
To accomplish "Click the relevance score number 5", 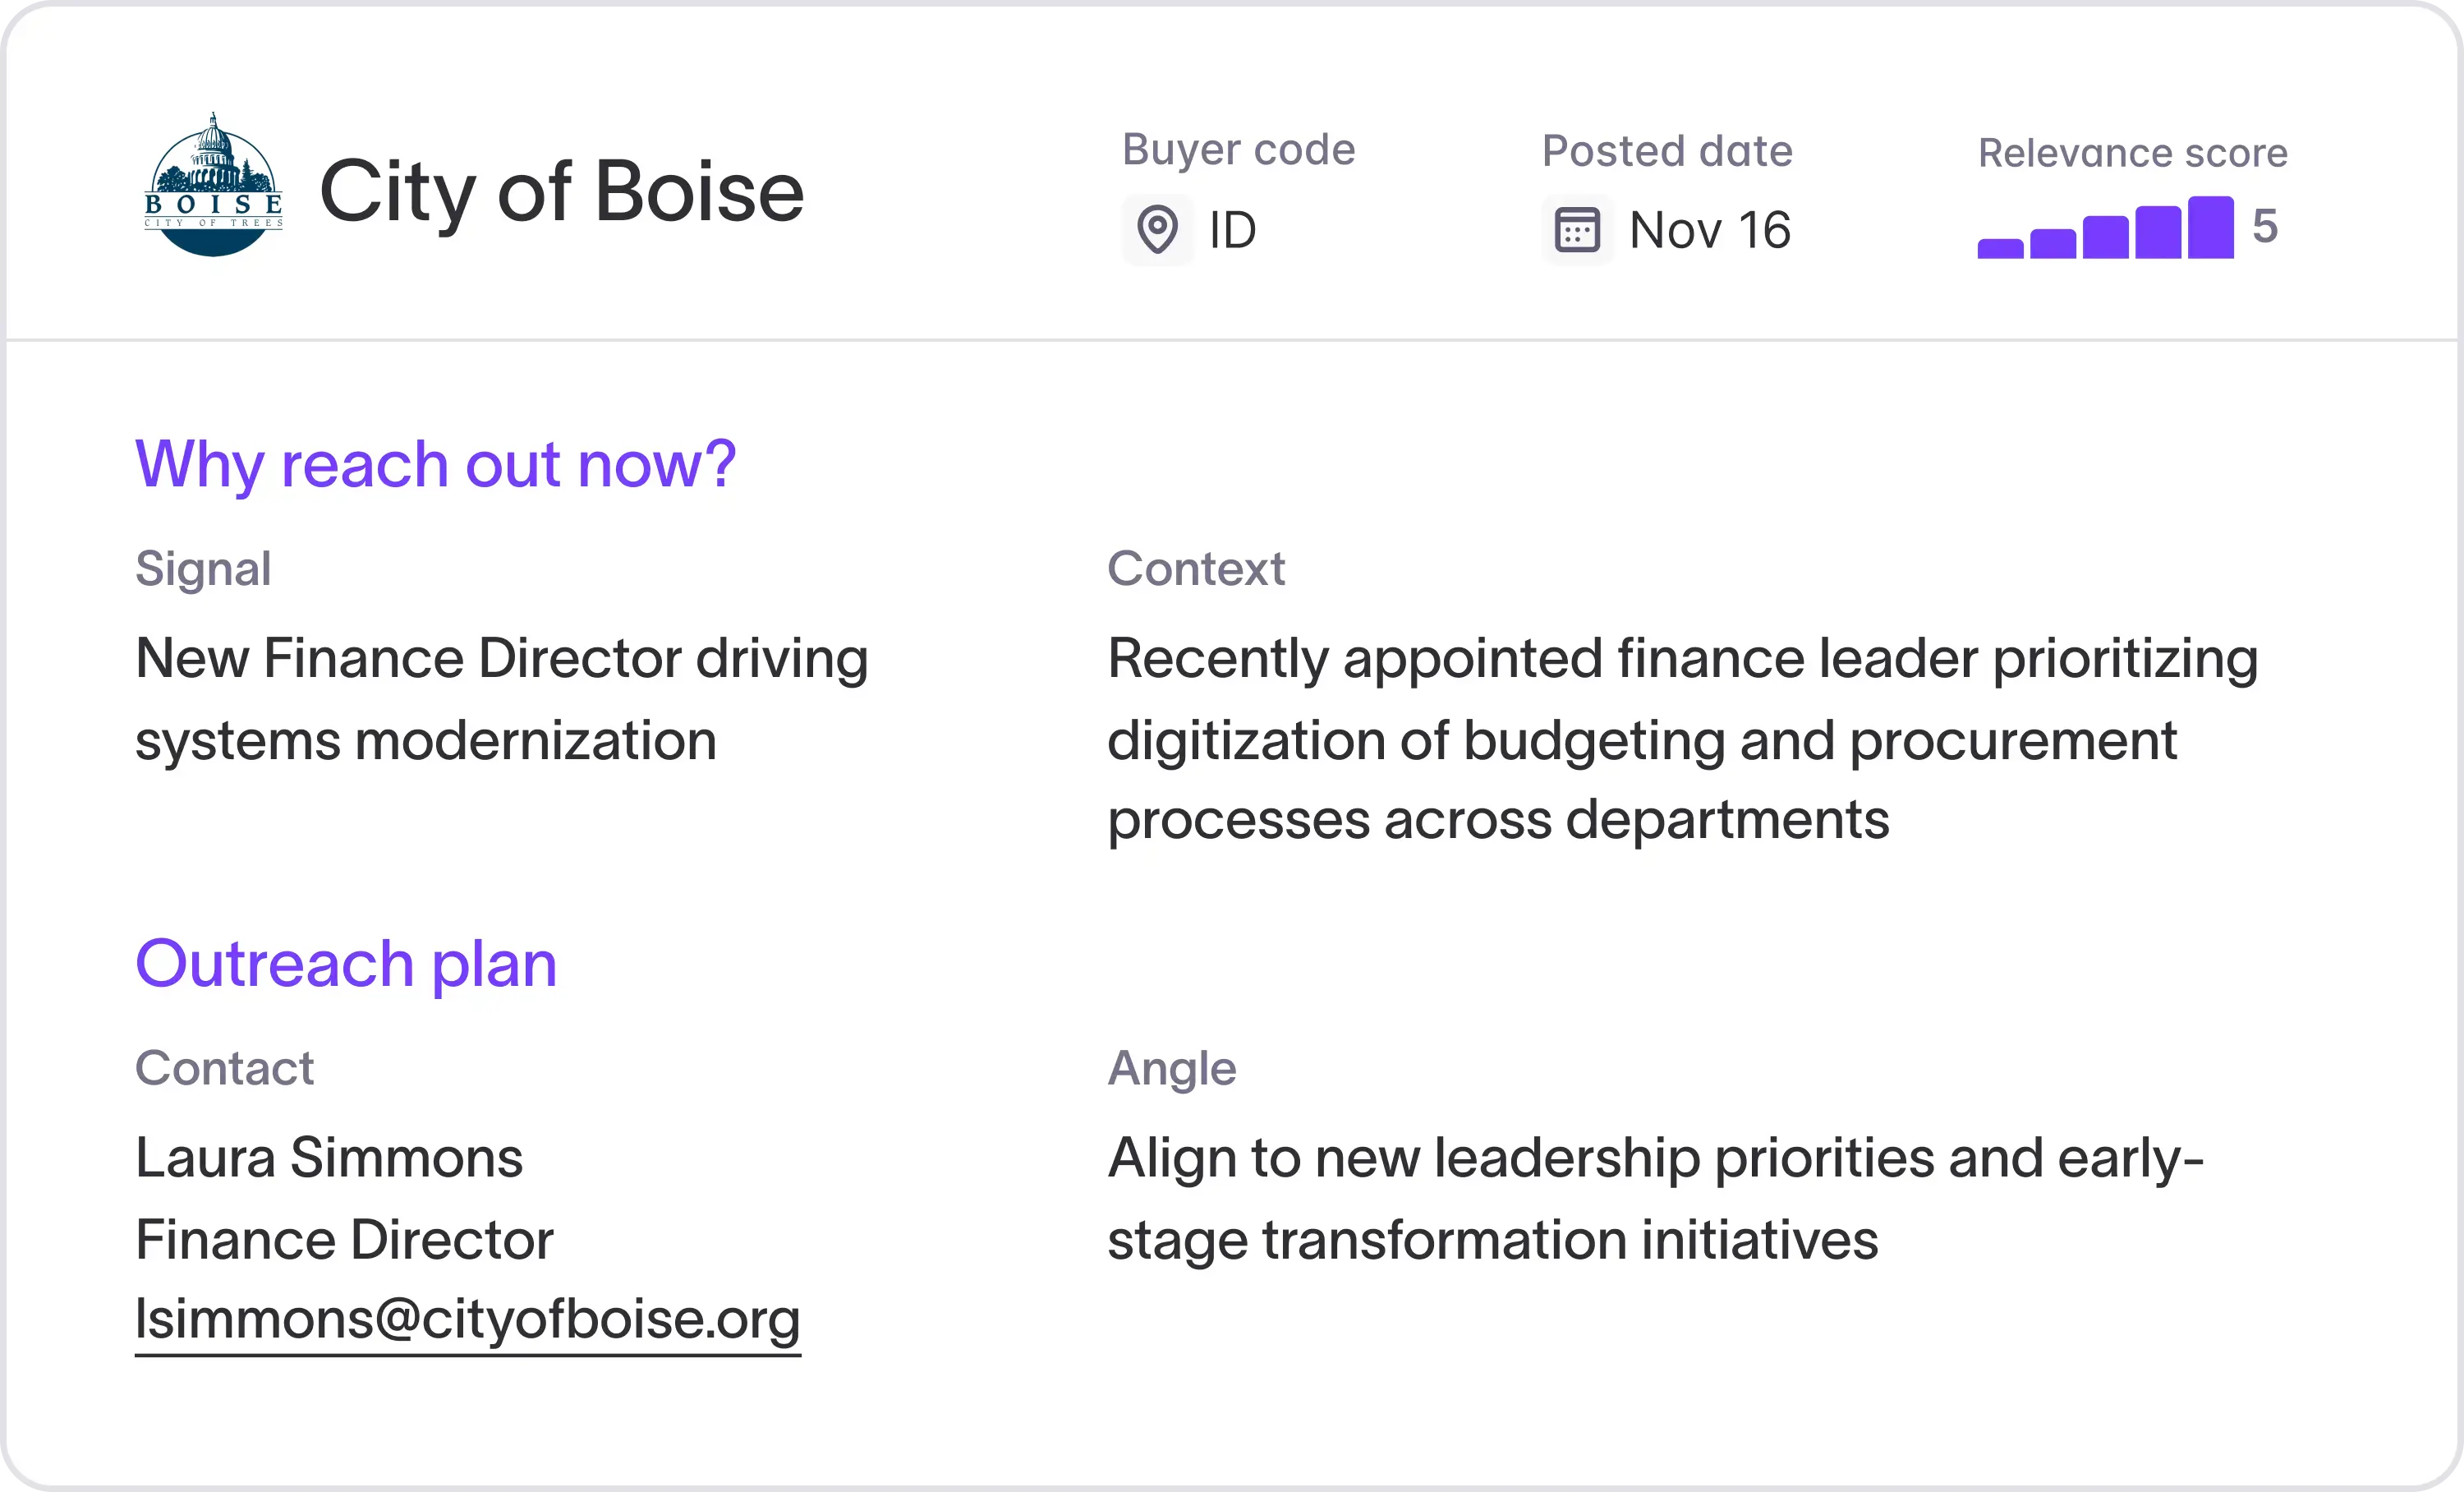I will click(x=2265, y=226).
